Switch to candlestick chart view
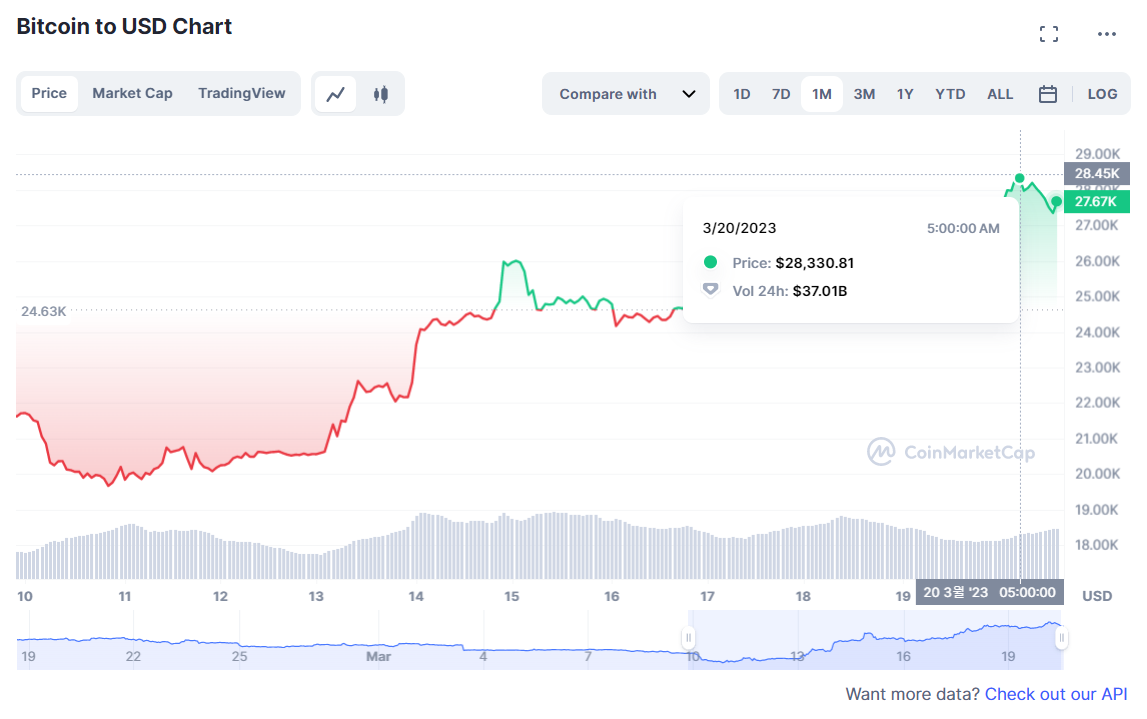The height and width of the screenshot is (719, 1147). tap(380, 94)
